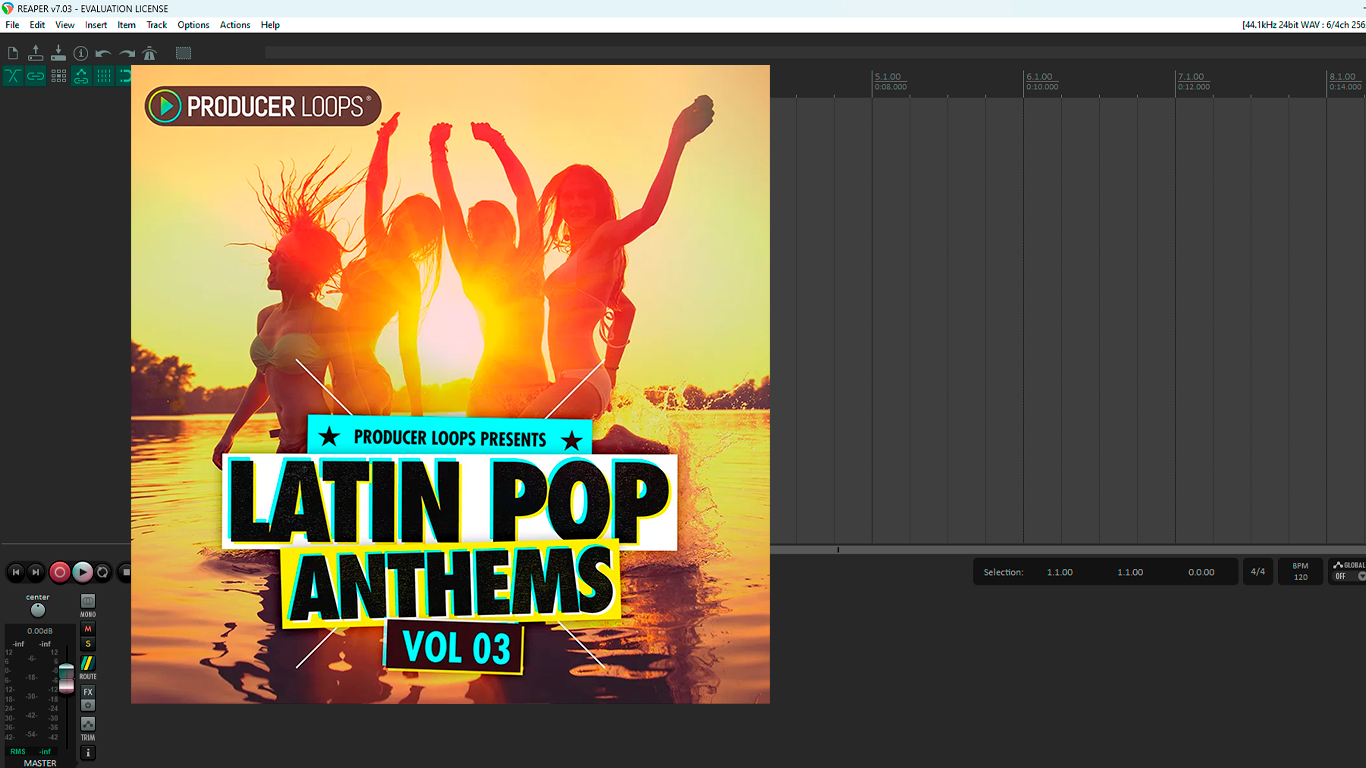Click the Open Project icon

(36, 53)
